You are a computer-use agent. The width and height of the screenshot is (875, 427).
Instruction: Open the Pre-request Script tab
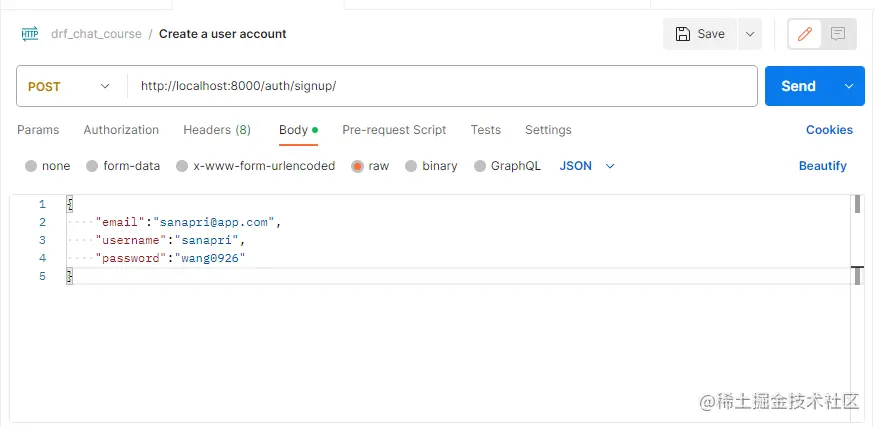pyautogui.click(x=394, y=130)
